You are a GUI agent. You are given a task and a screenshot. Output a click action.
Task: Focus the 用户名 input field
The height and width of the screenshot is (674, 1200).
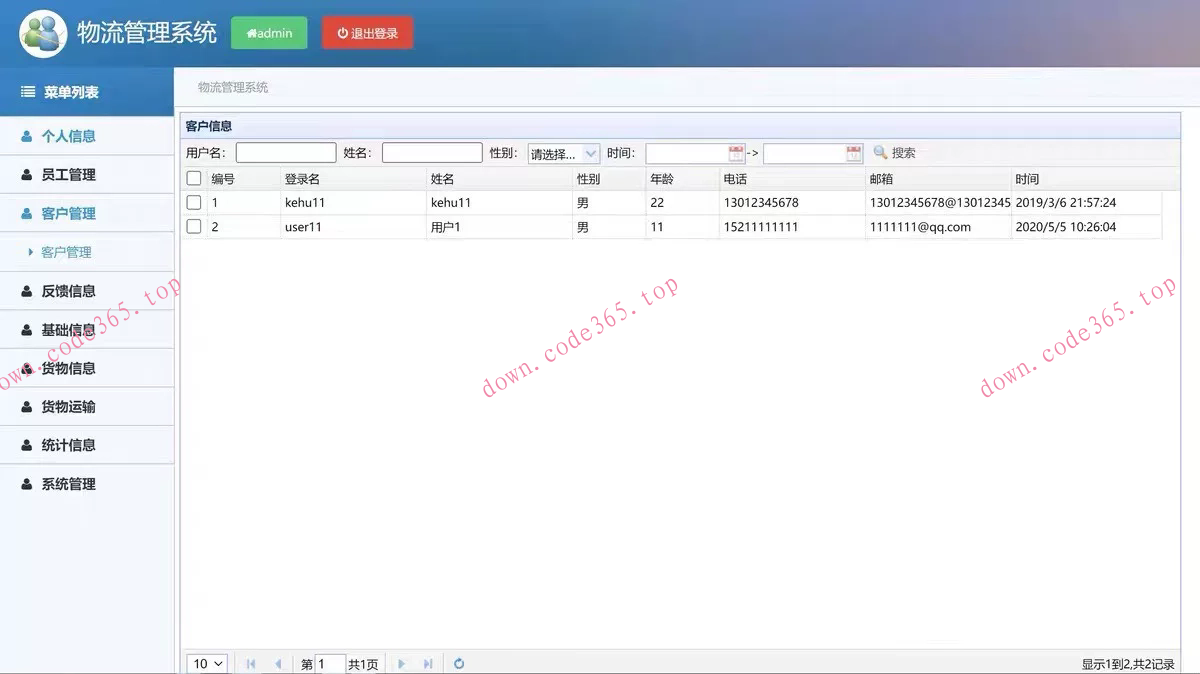[x=286, y=153]
